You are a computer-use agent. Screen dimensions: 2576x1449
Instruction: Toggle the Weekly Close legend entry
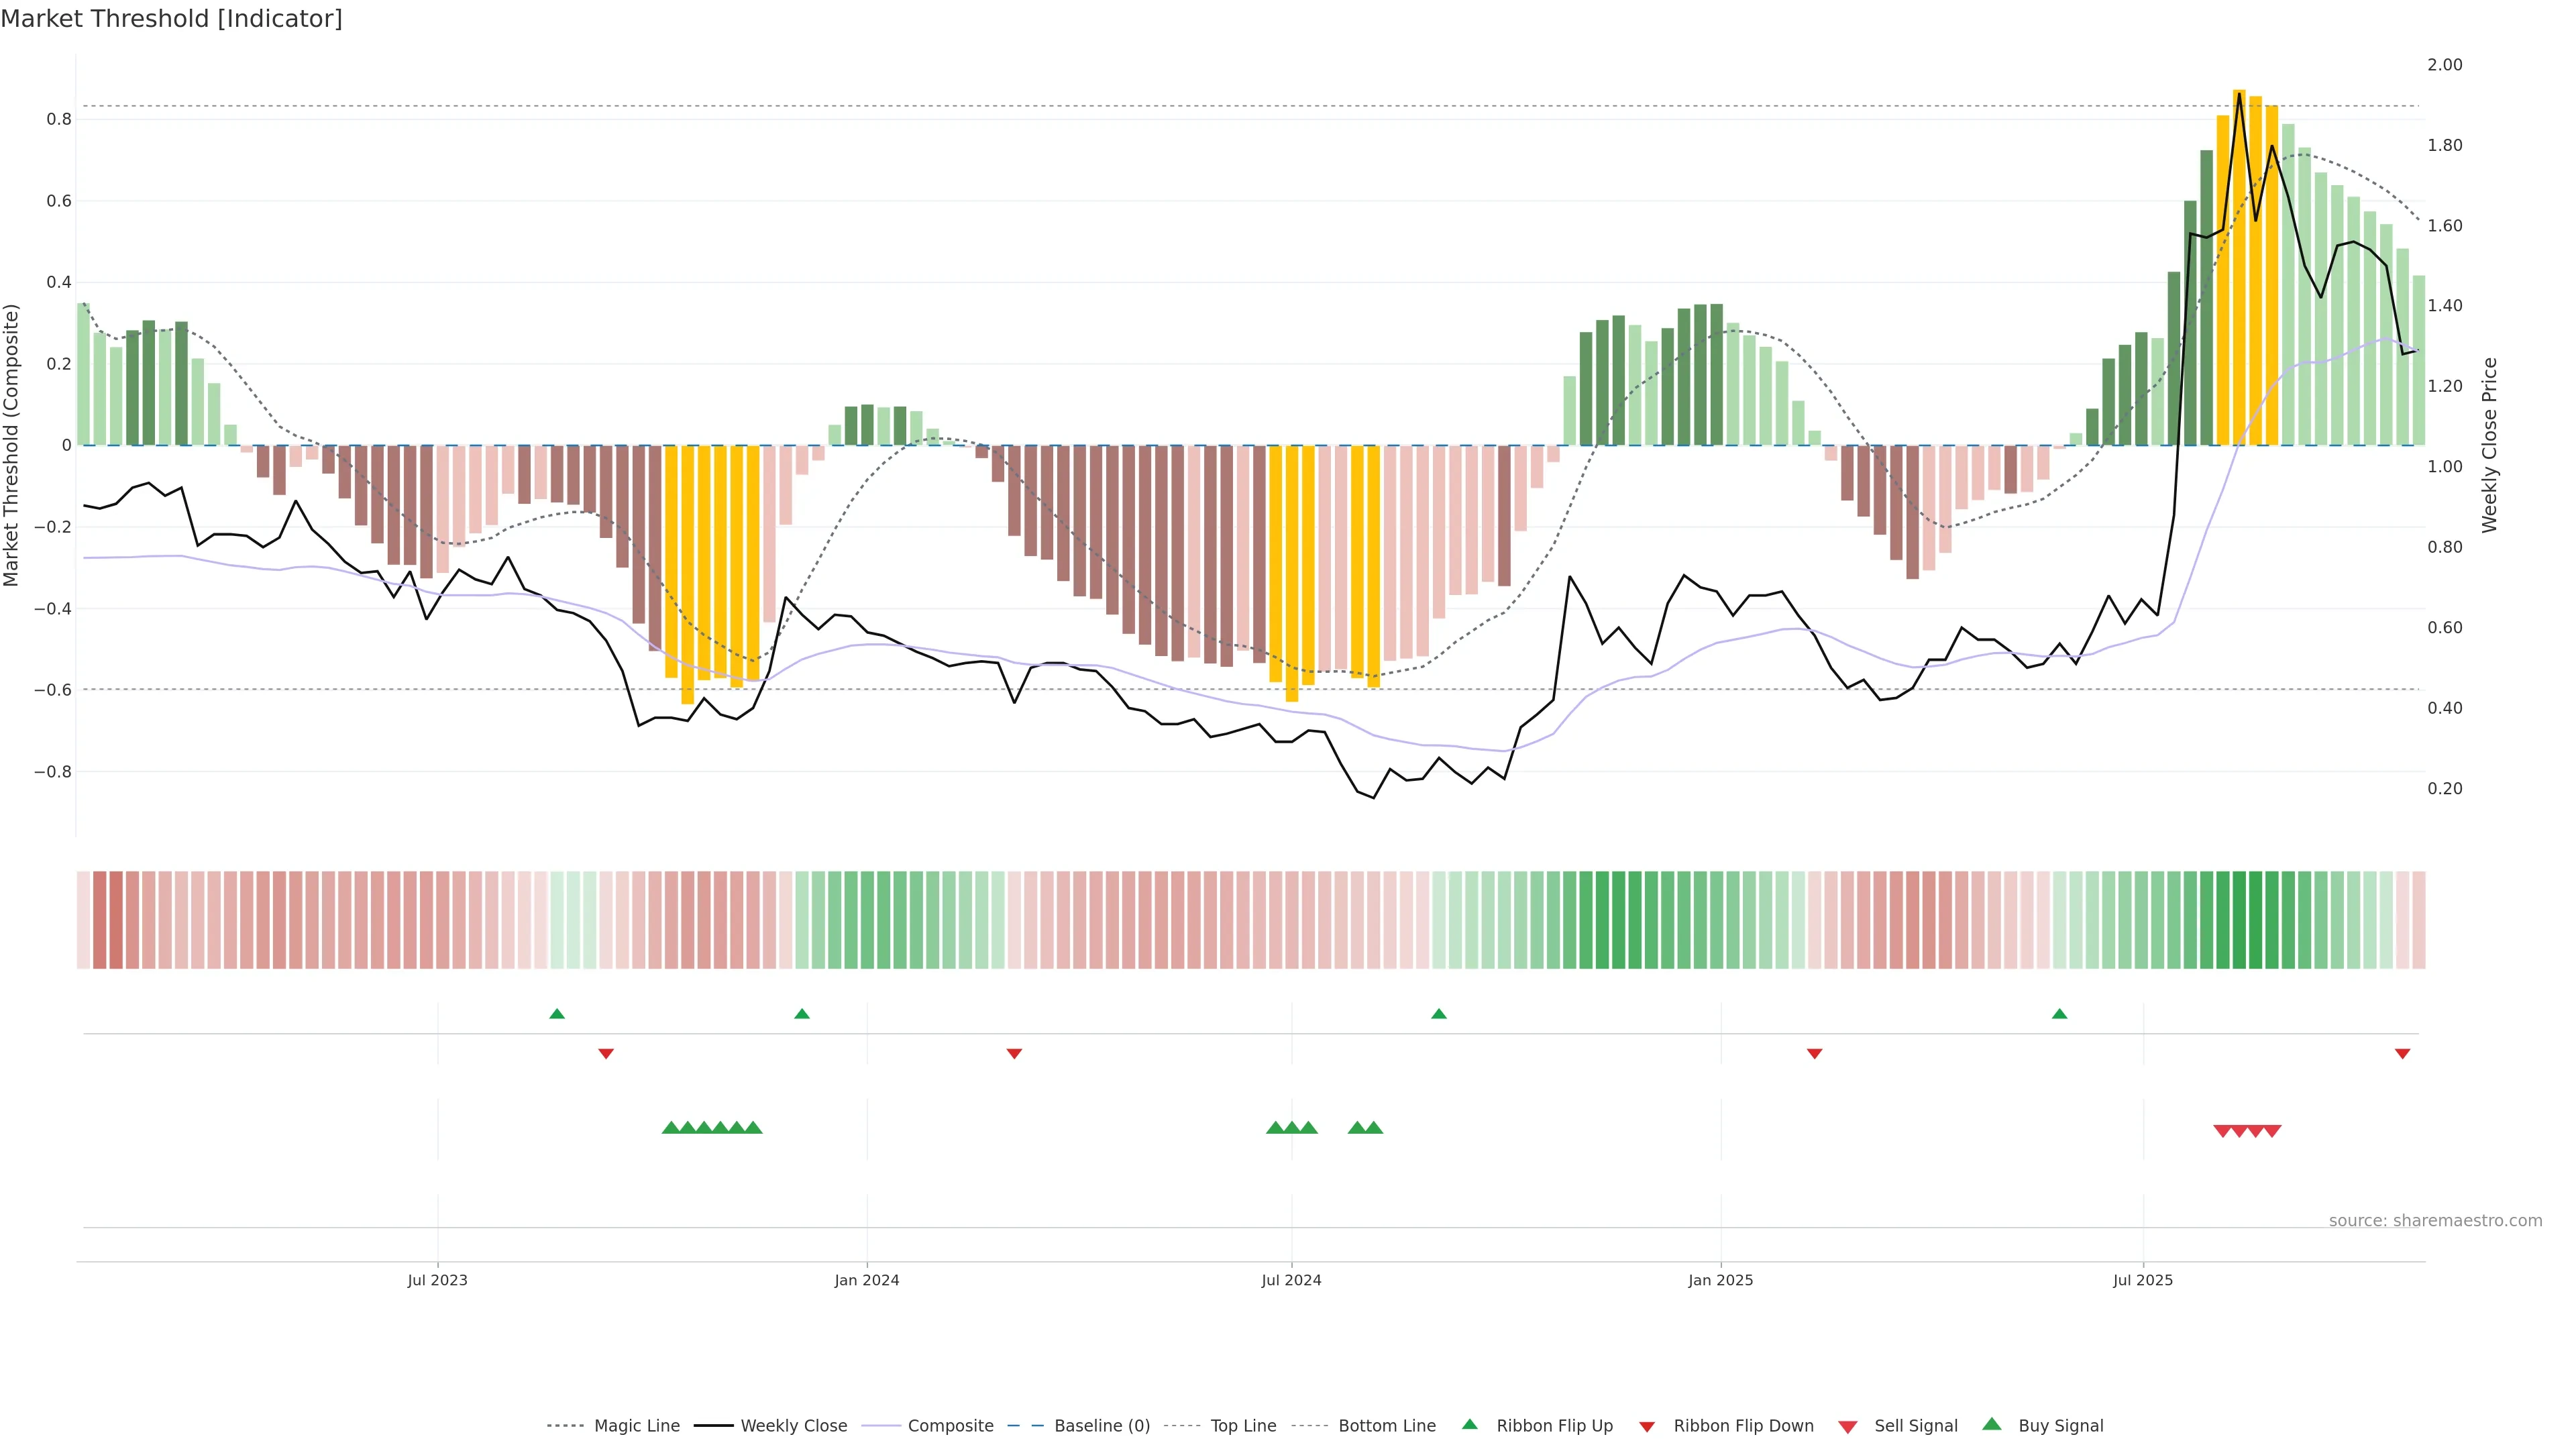pyautogui.click(x=793, y=1426)
